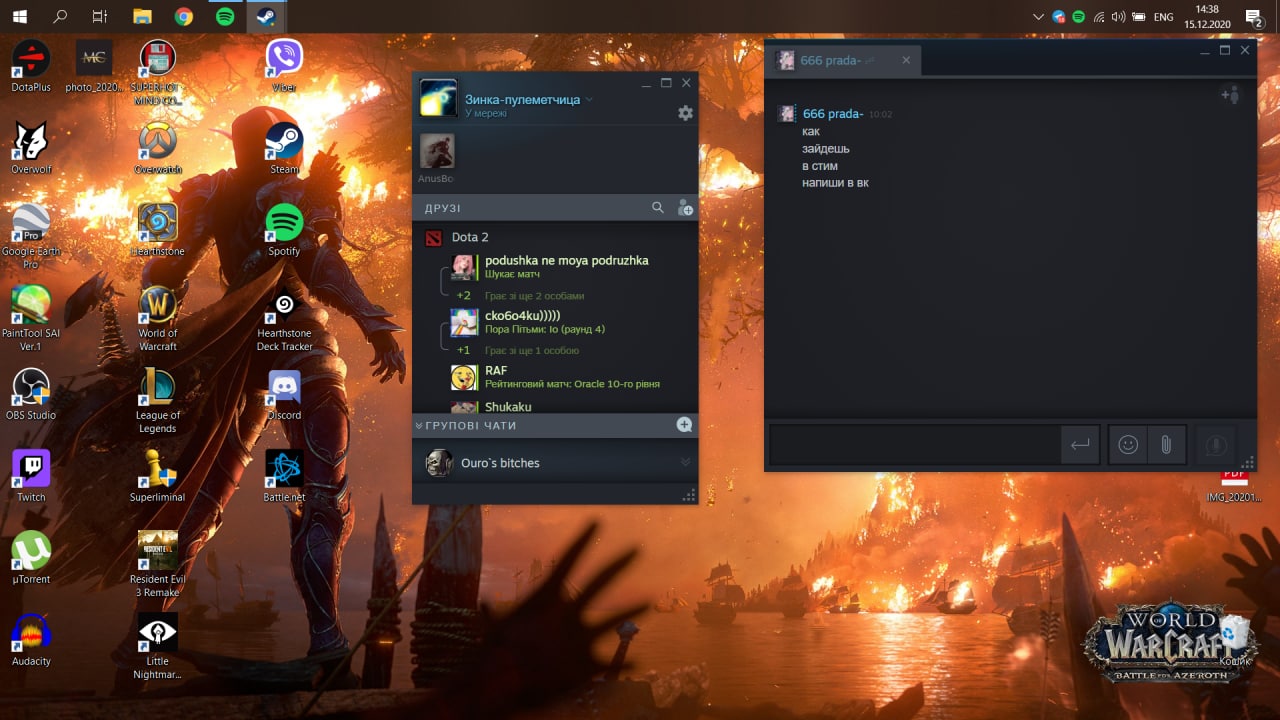Open Steam status dropdown beside Зинка-пулеметчица
Screen dimensions: 1280x720
589,99
